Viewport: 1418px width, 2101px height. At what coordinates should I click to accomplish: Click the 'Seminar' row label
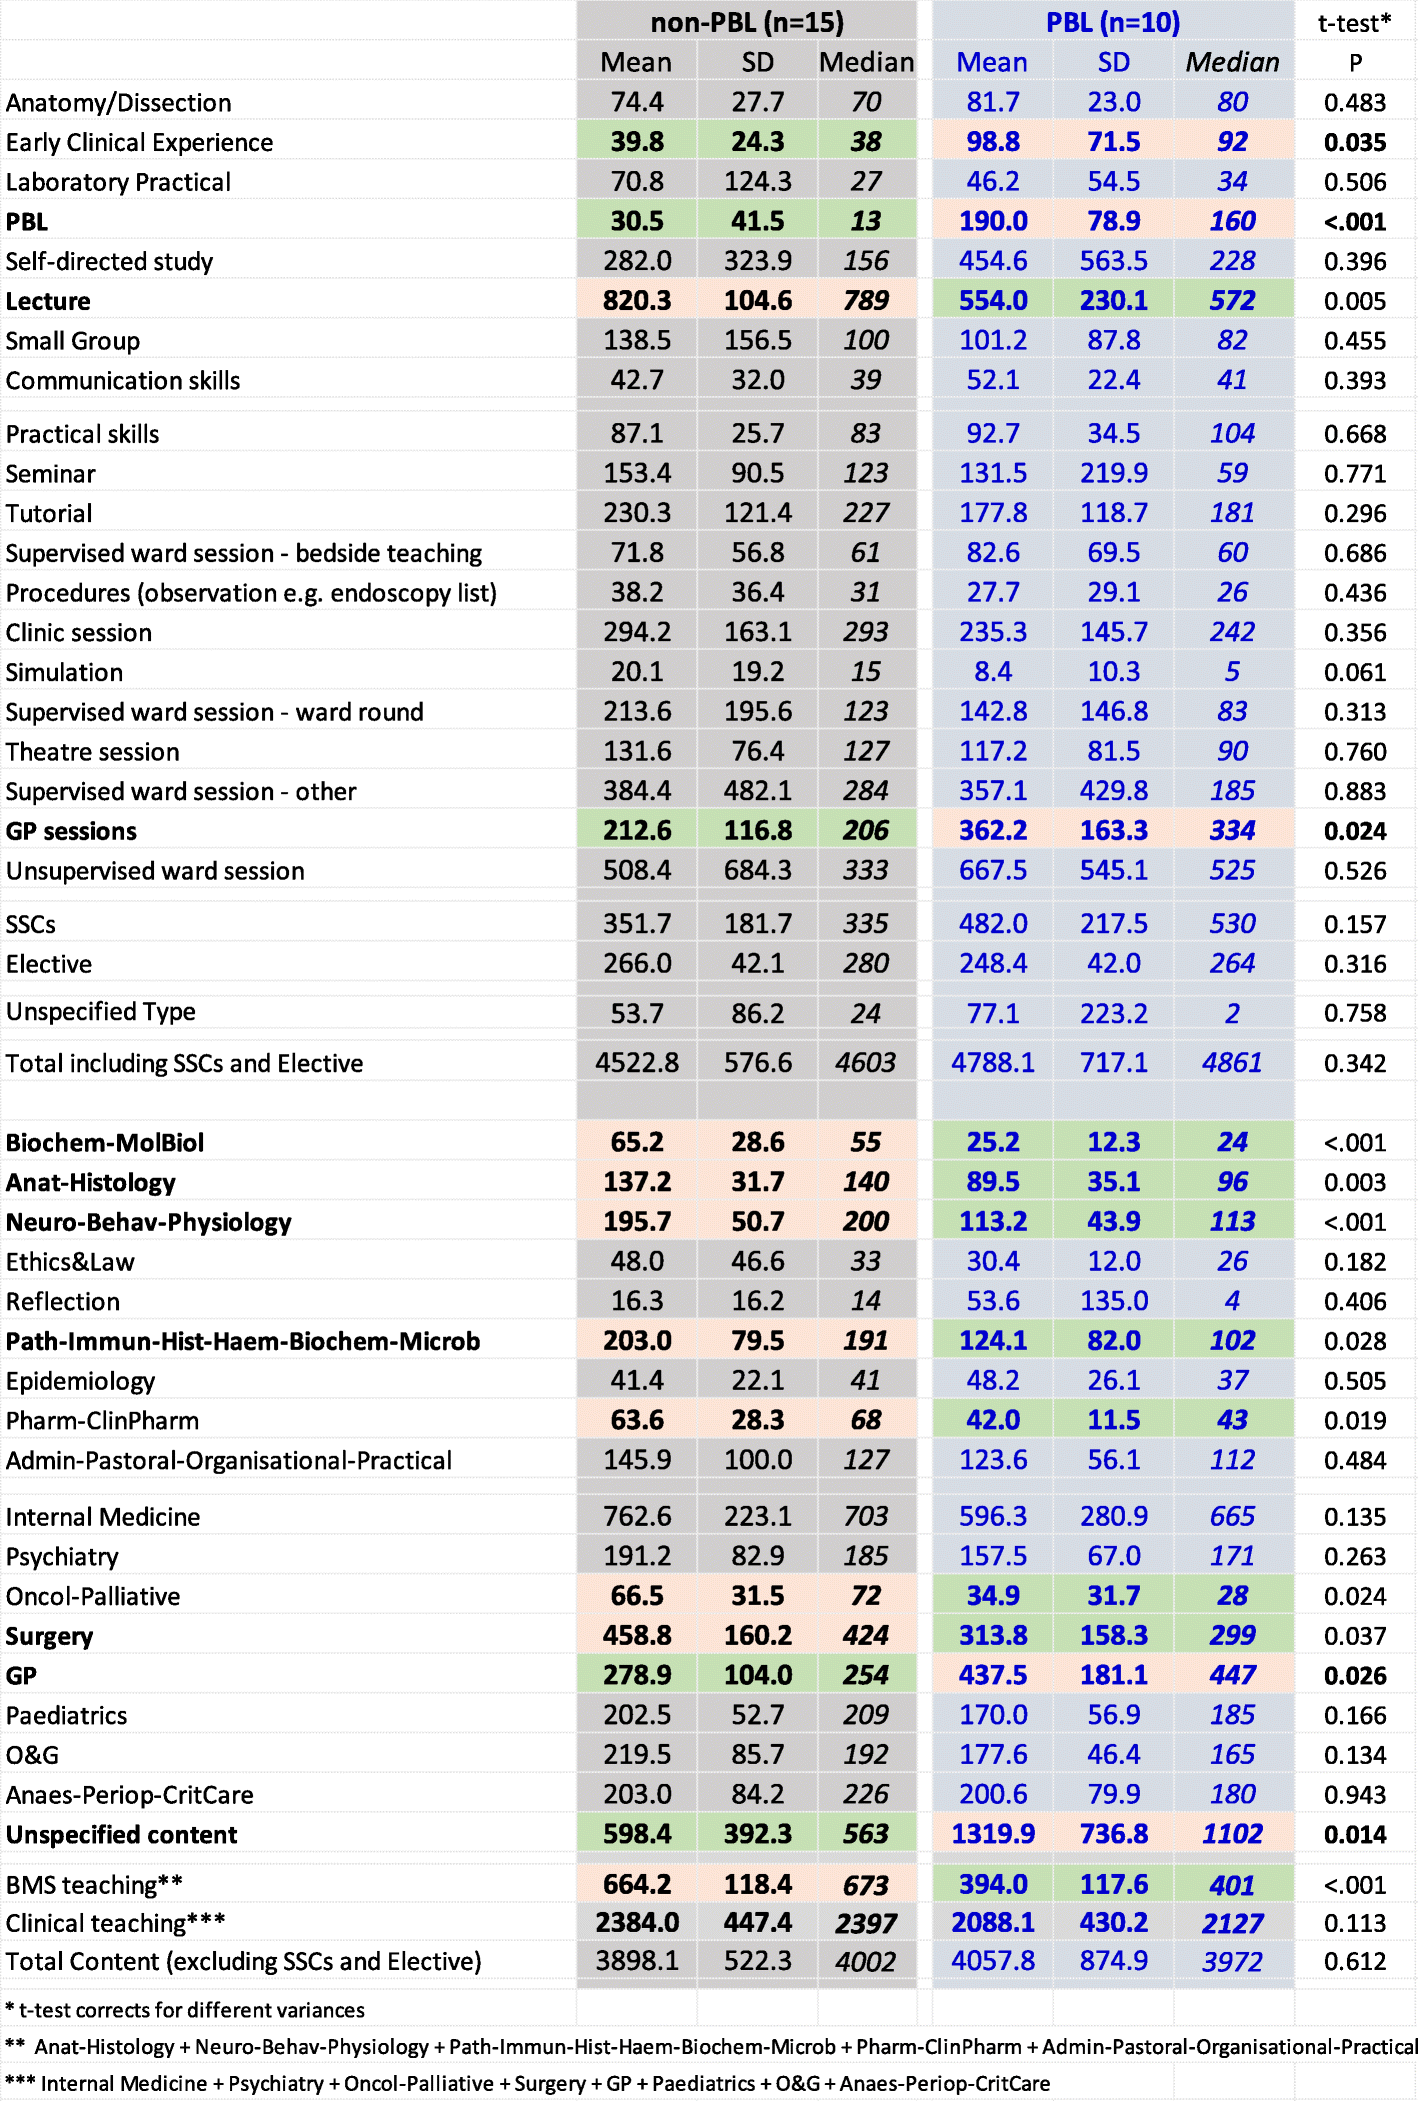pos(50,474)
